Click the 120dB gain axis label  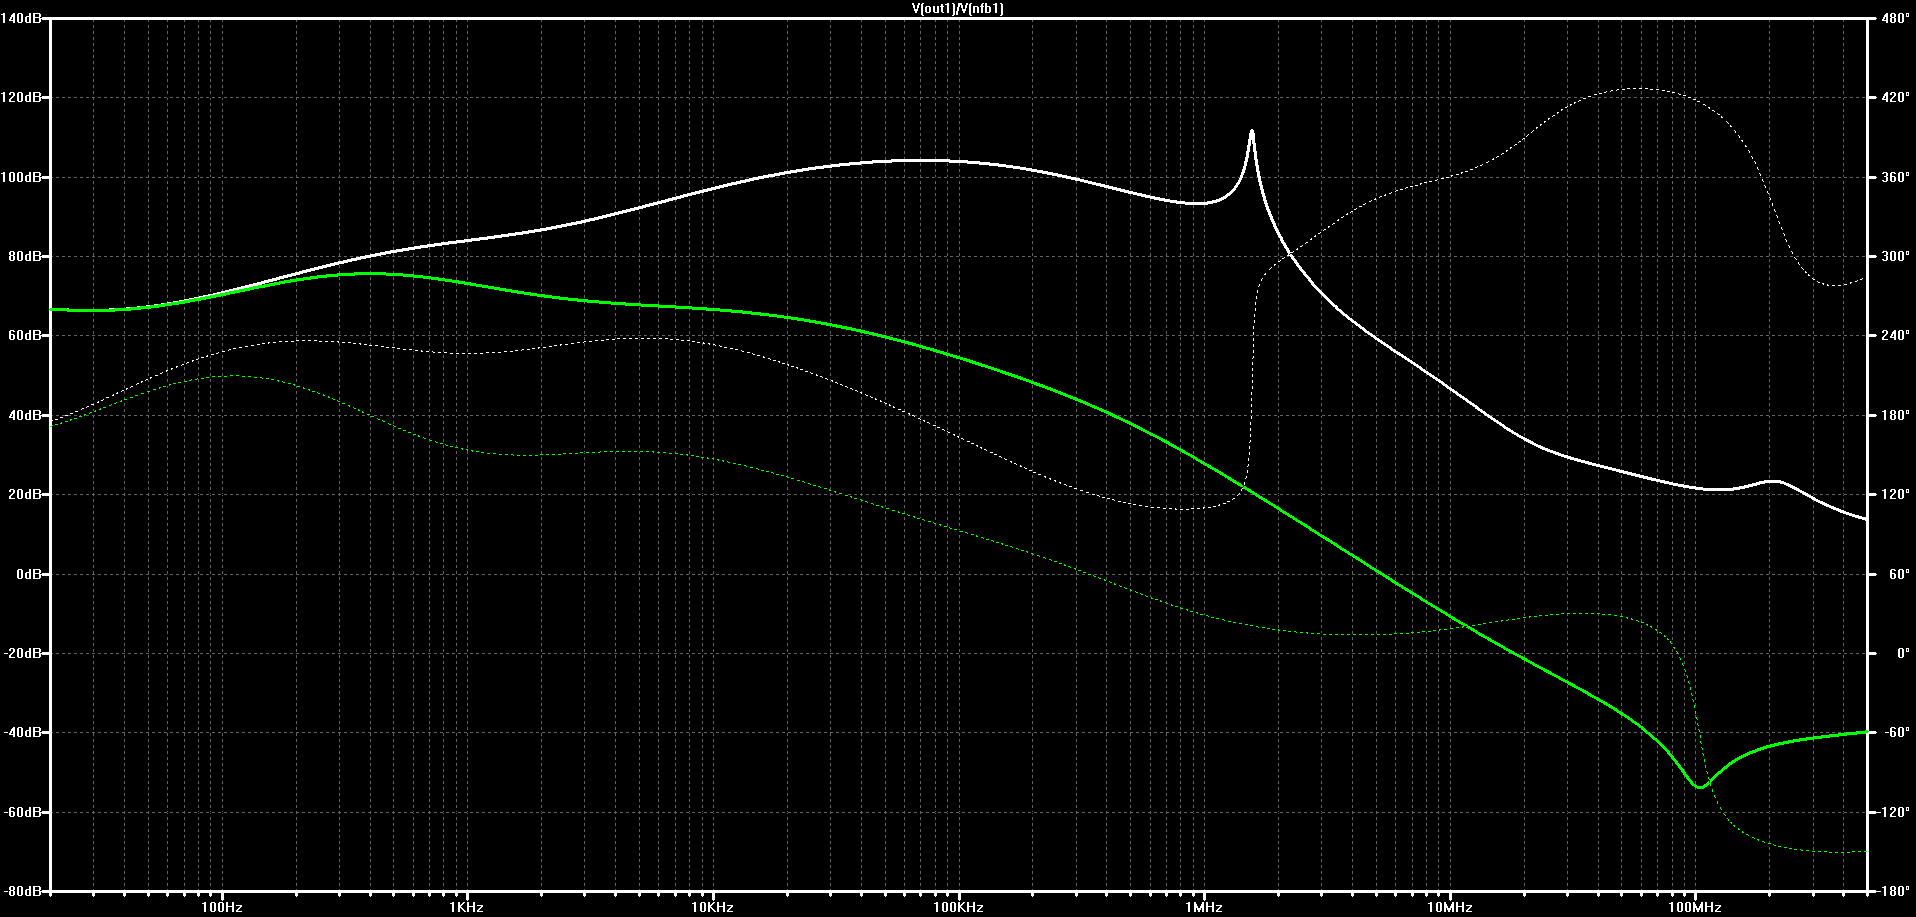[22, 98]
